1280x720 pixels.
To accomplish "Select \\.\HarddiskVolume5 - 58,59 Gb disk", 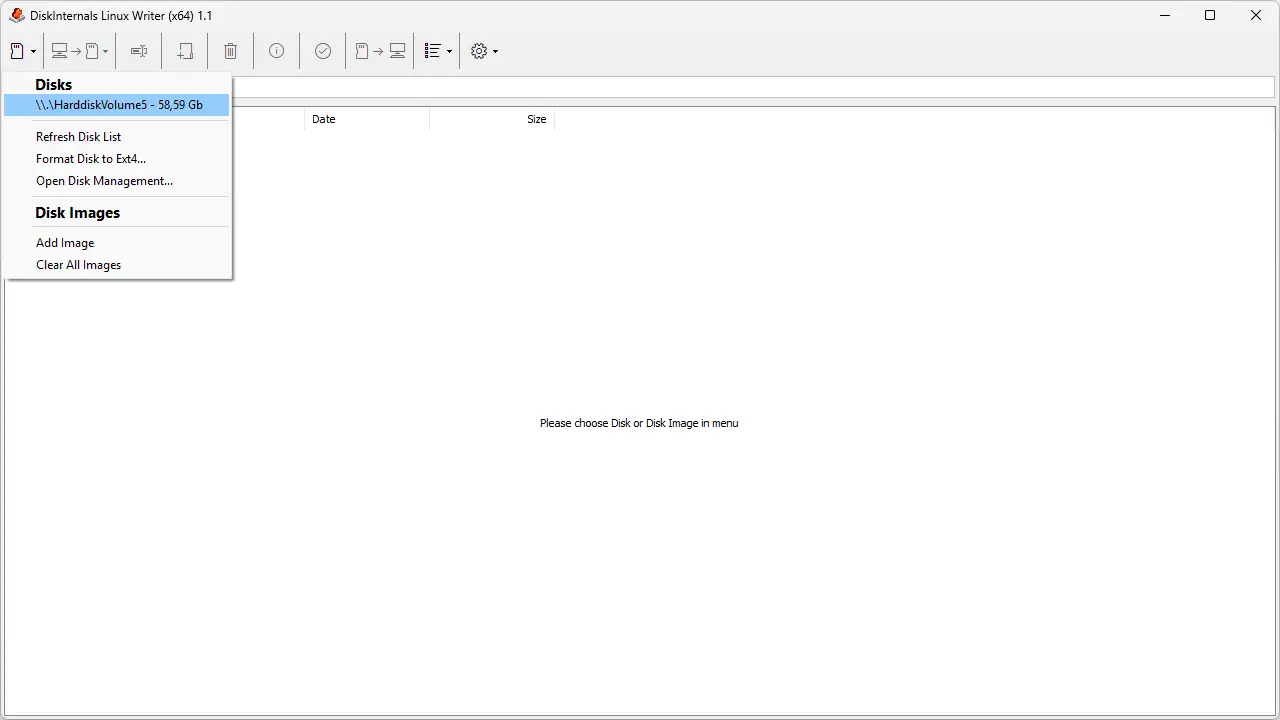I will (117, 105).
